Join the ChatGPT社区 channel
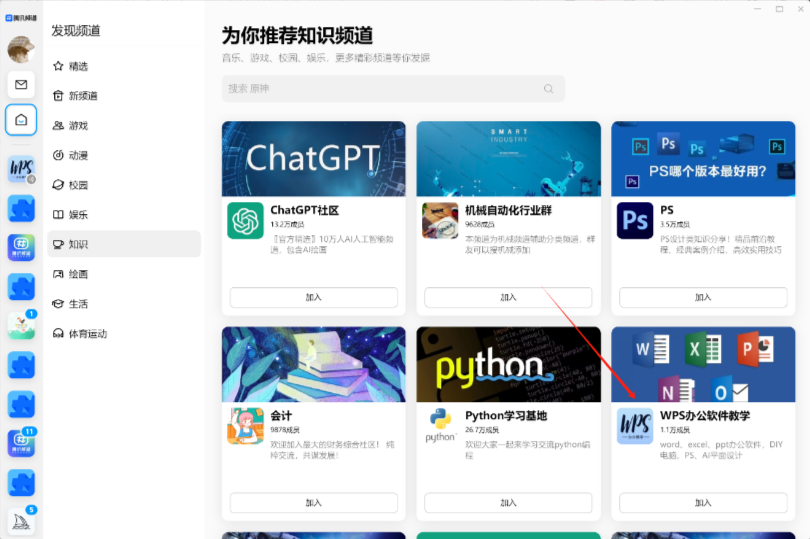 tap(314, 297)
